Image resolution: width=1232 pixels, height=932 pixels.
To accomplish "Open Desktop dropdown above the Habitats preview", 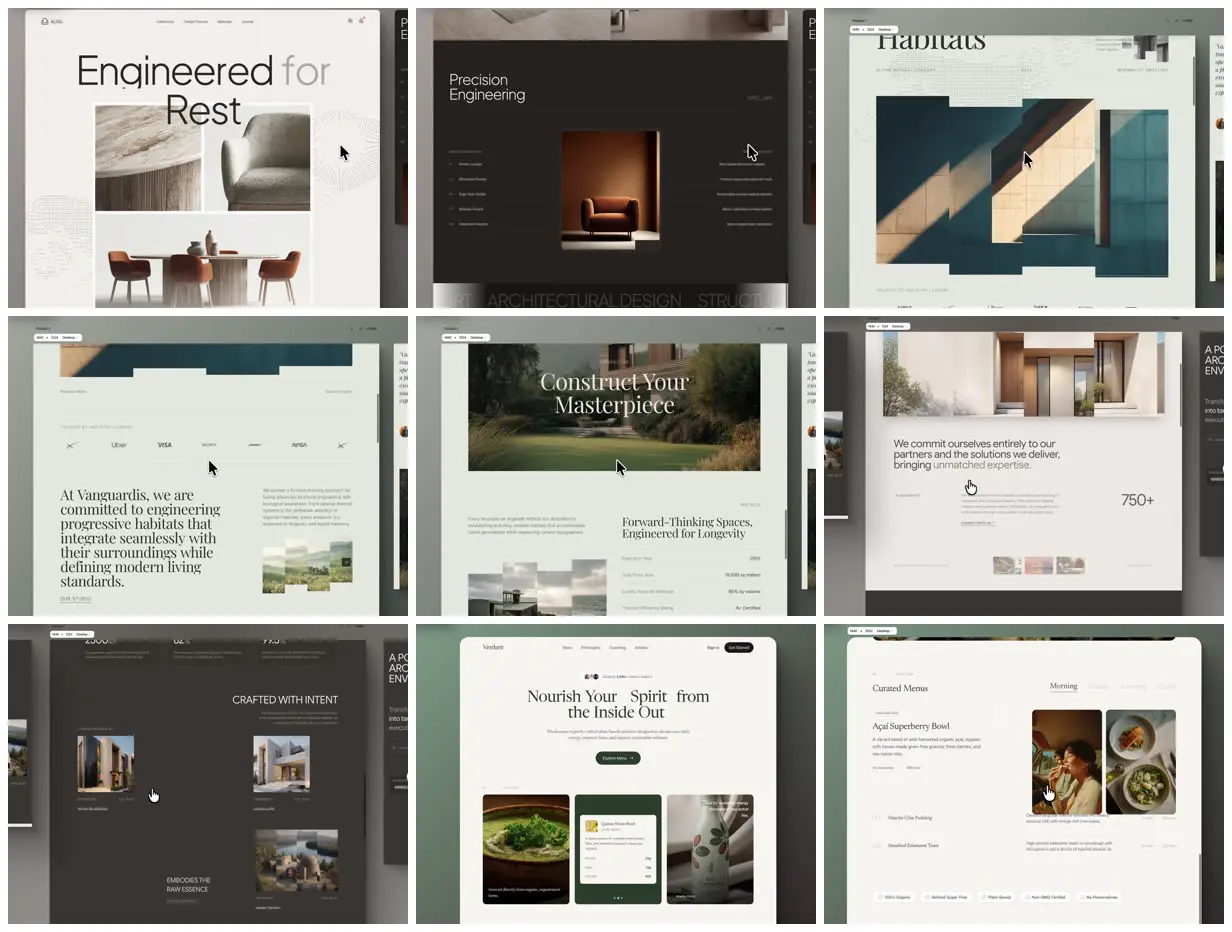I will pos(886,30).
